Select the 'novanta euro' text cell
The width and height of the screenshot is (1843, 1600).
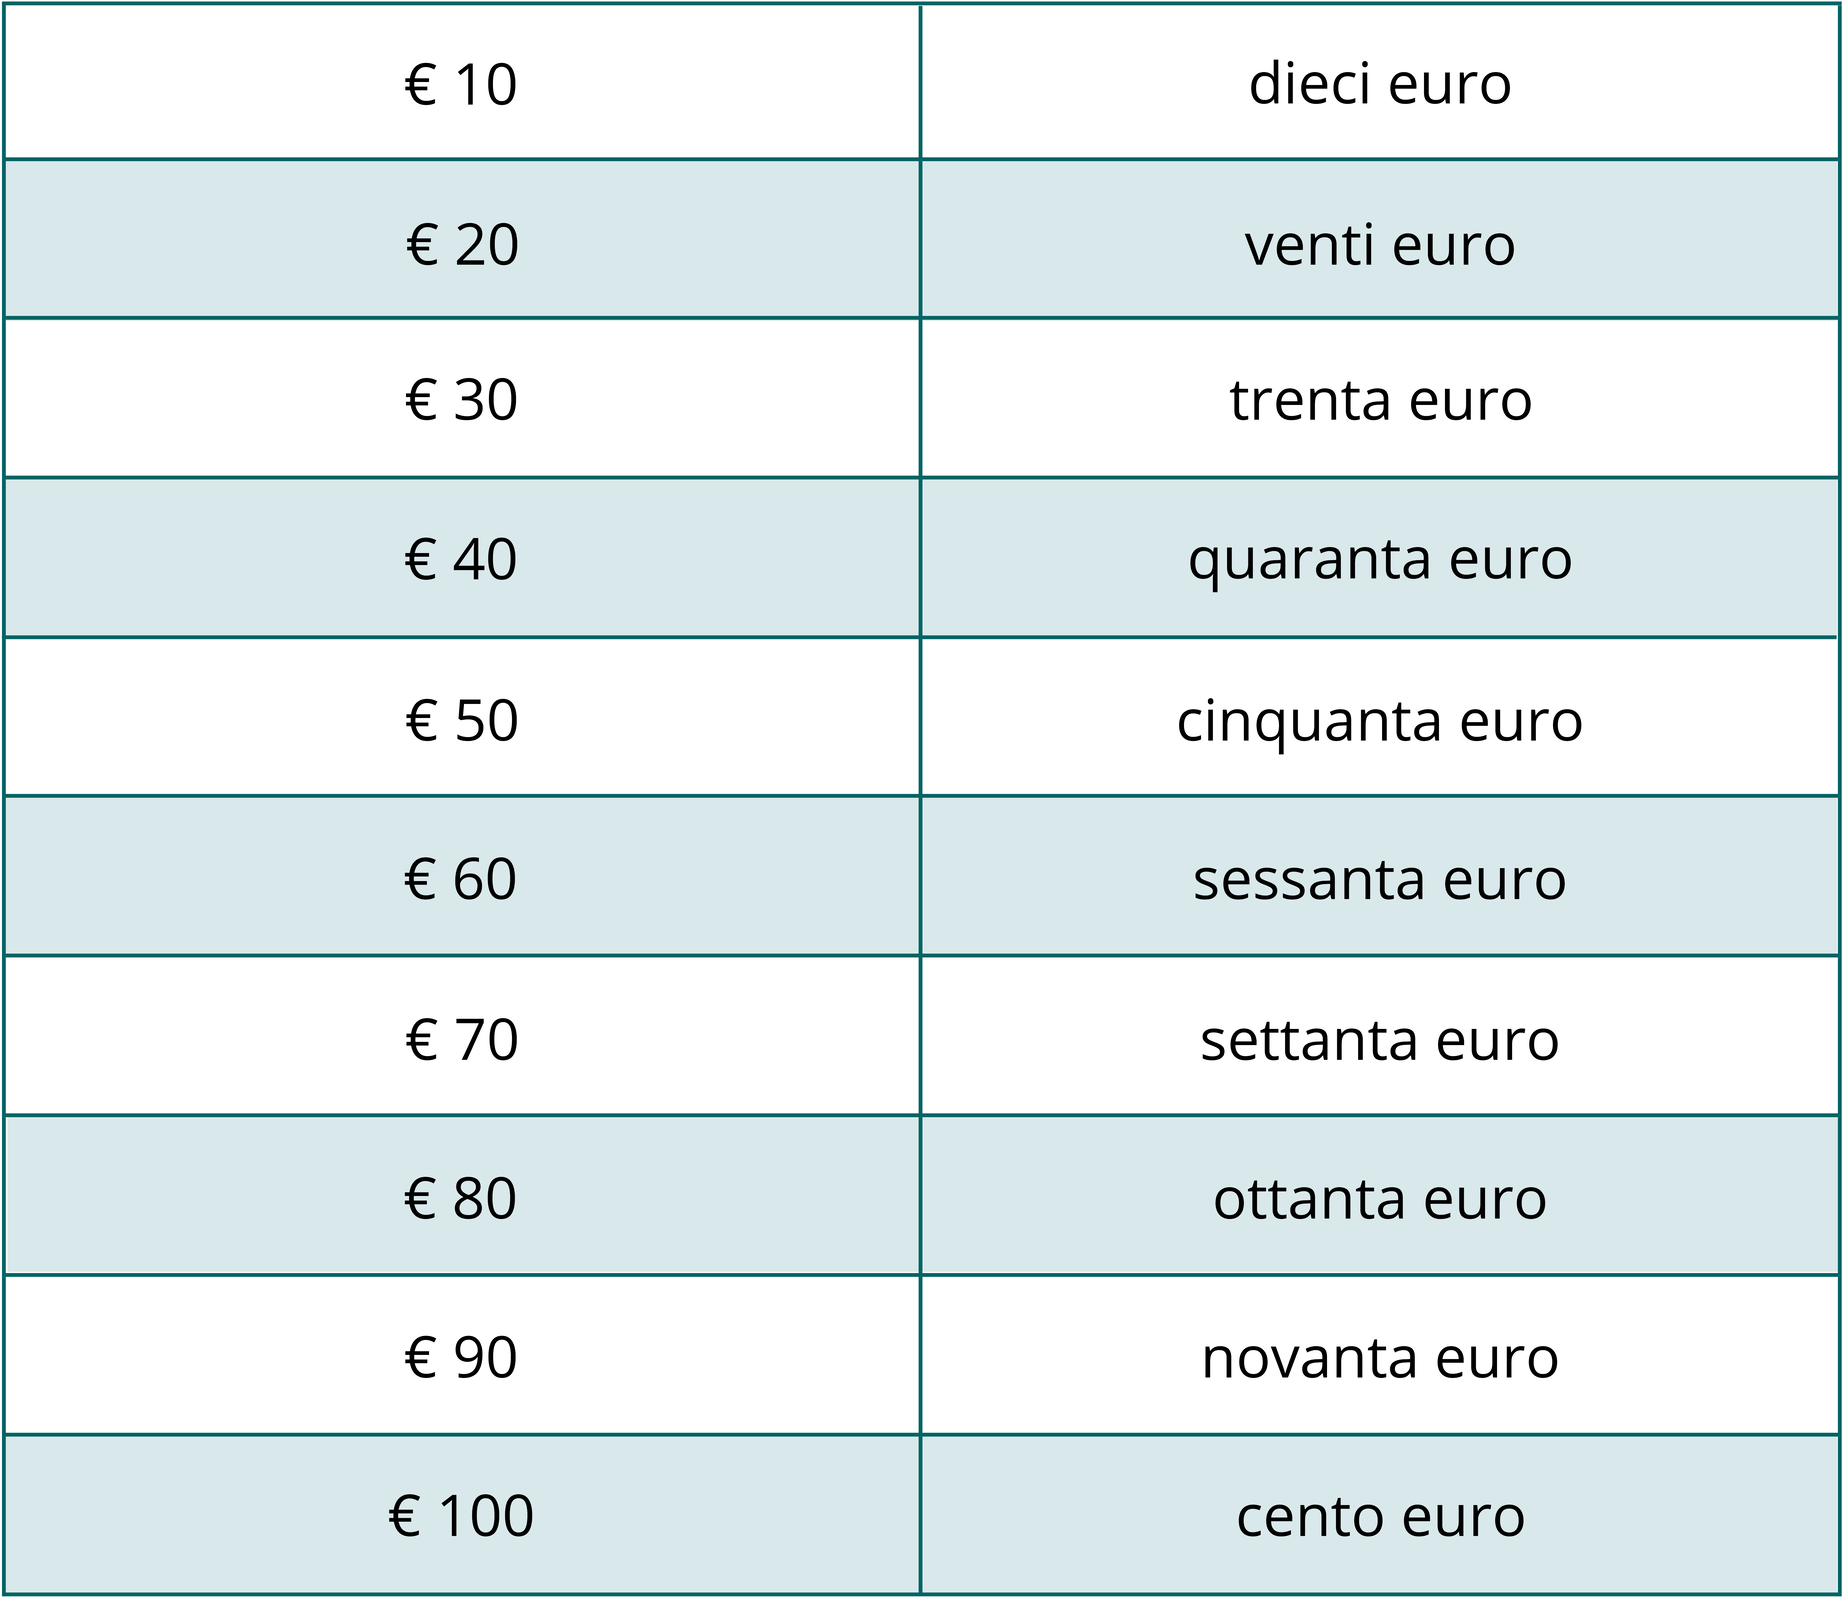[x=1379, y=1357]
